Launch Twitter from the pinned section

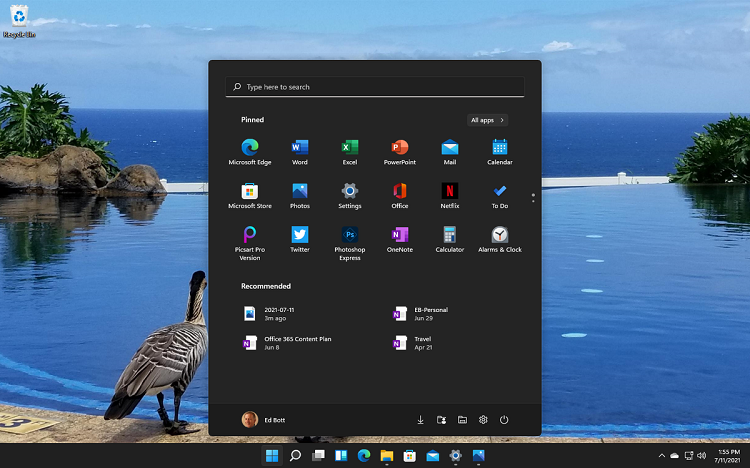coord(300,236)
